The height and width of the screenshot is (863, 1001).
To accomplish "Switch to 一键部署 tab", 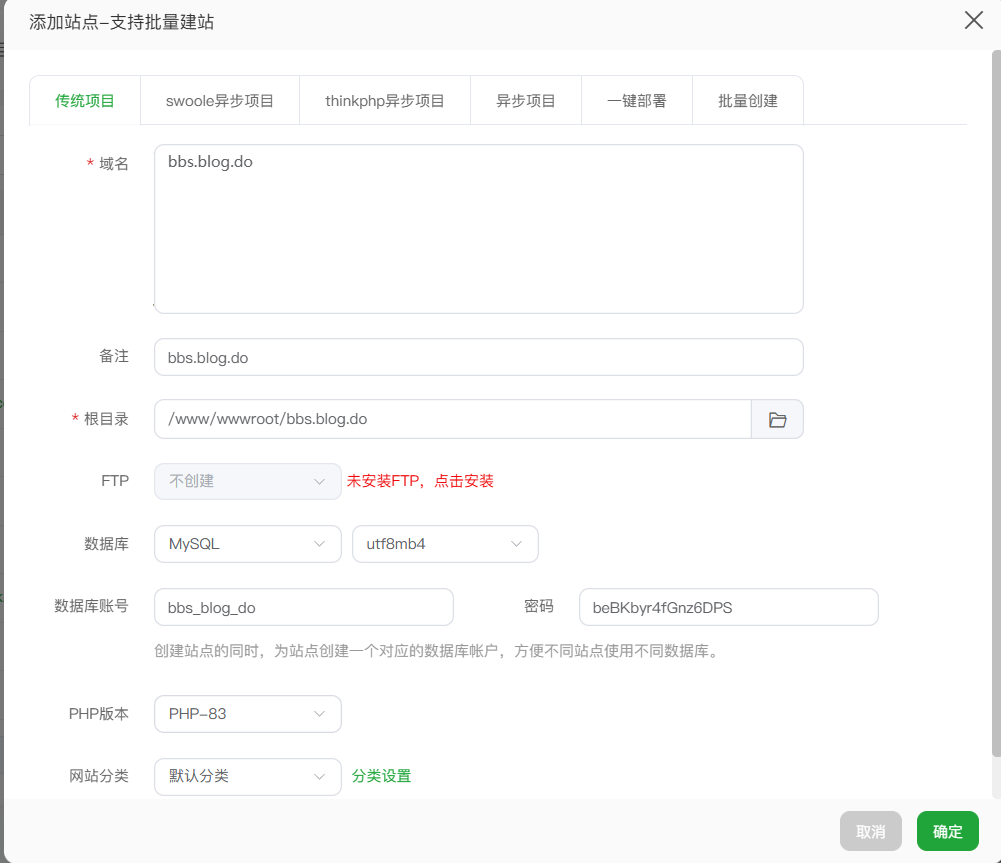I will pos(637,101).
